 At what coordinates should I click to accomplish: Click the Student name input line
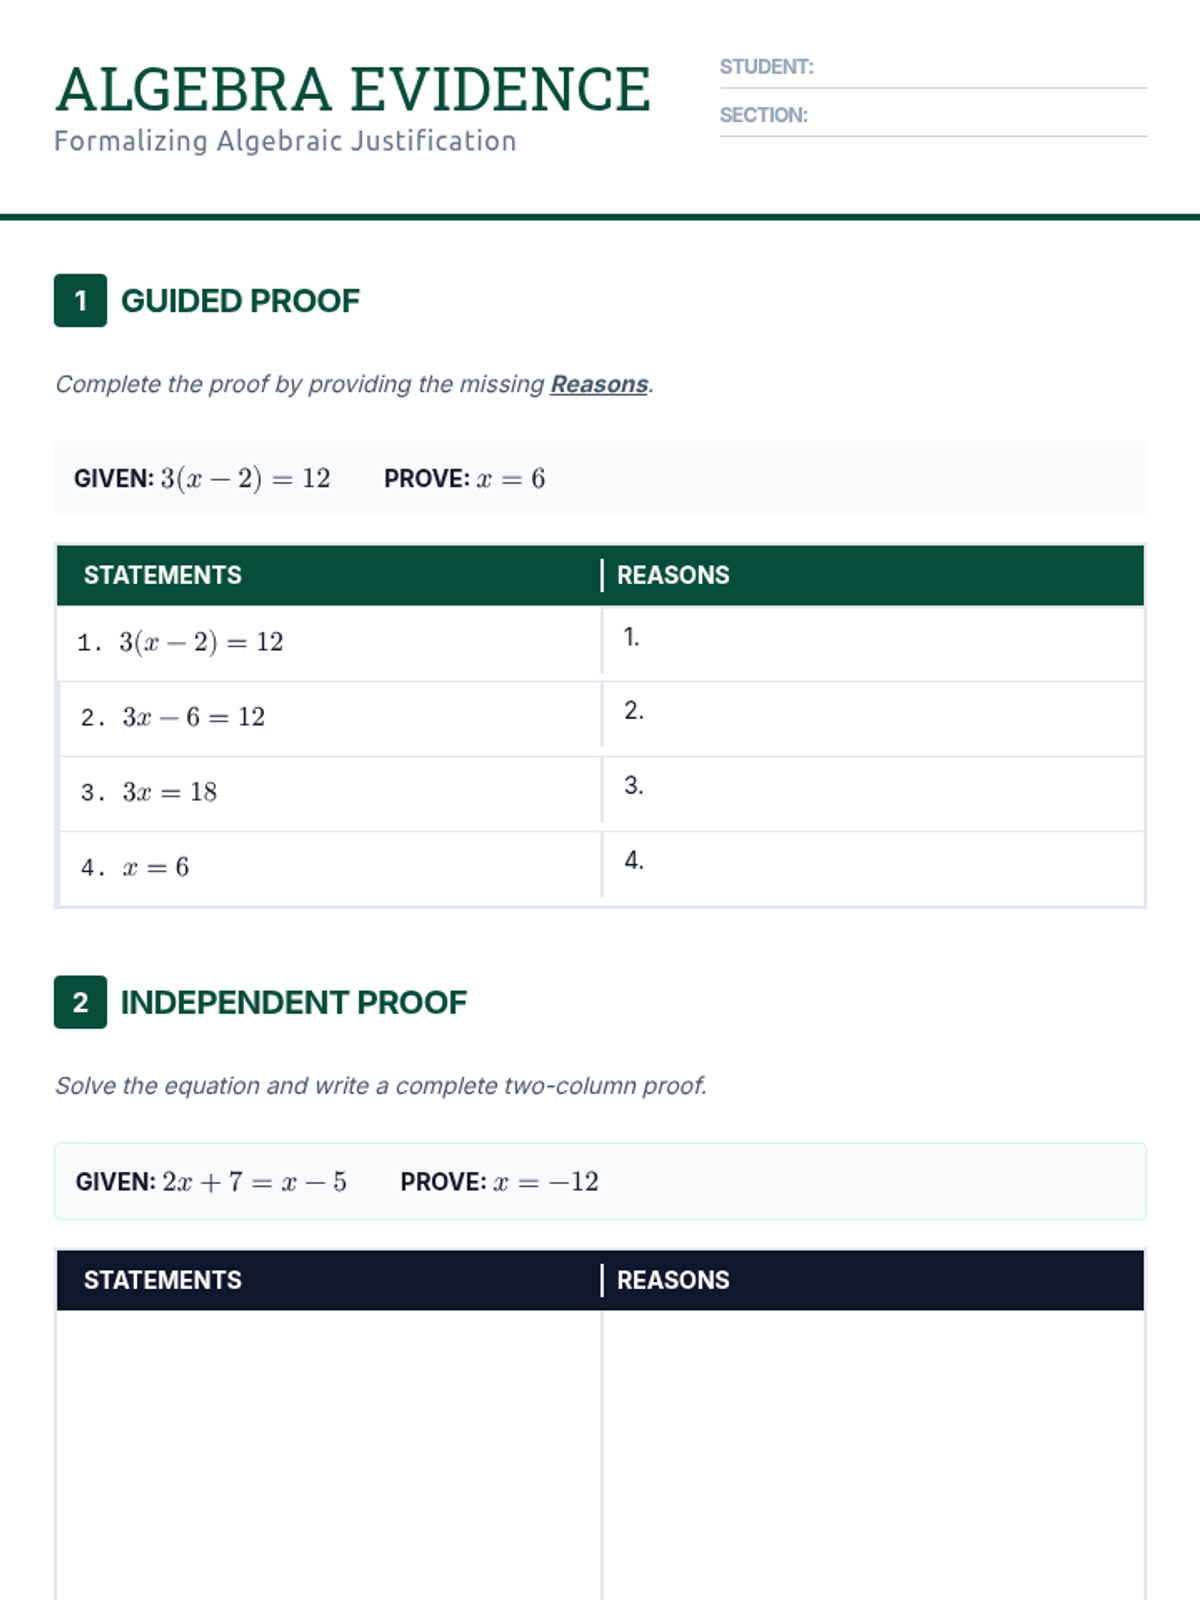(980, 69)
